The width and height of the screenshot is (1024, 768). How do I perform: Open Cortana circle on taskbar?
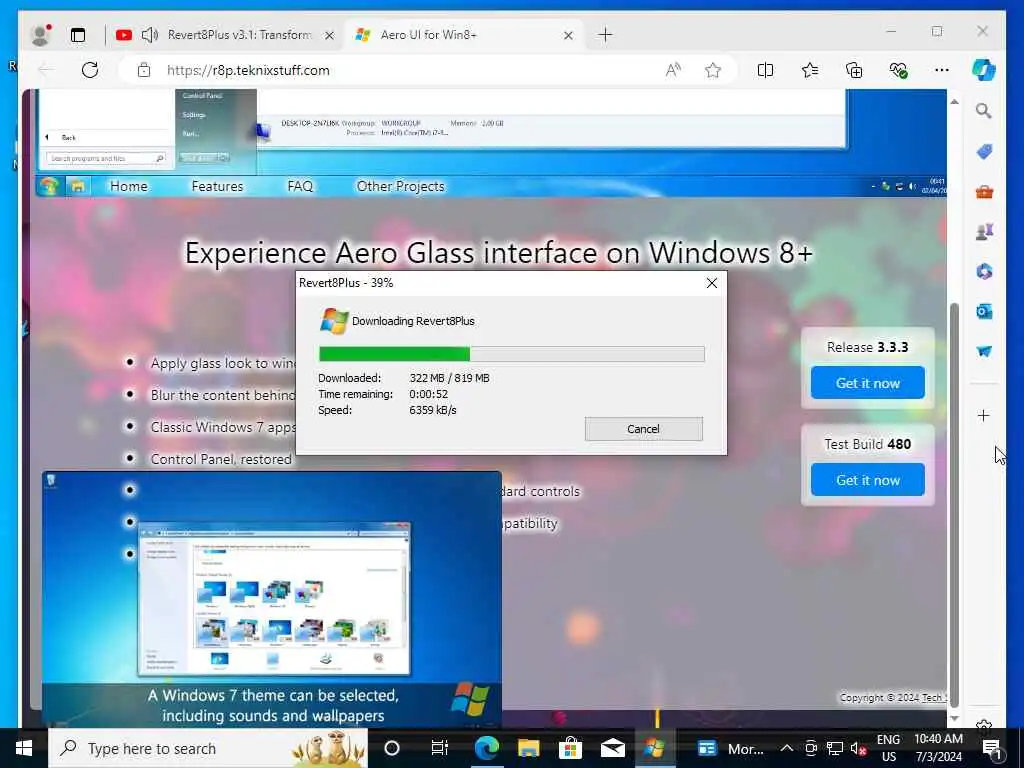[x=392, y=748]
